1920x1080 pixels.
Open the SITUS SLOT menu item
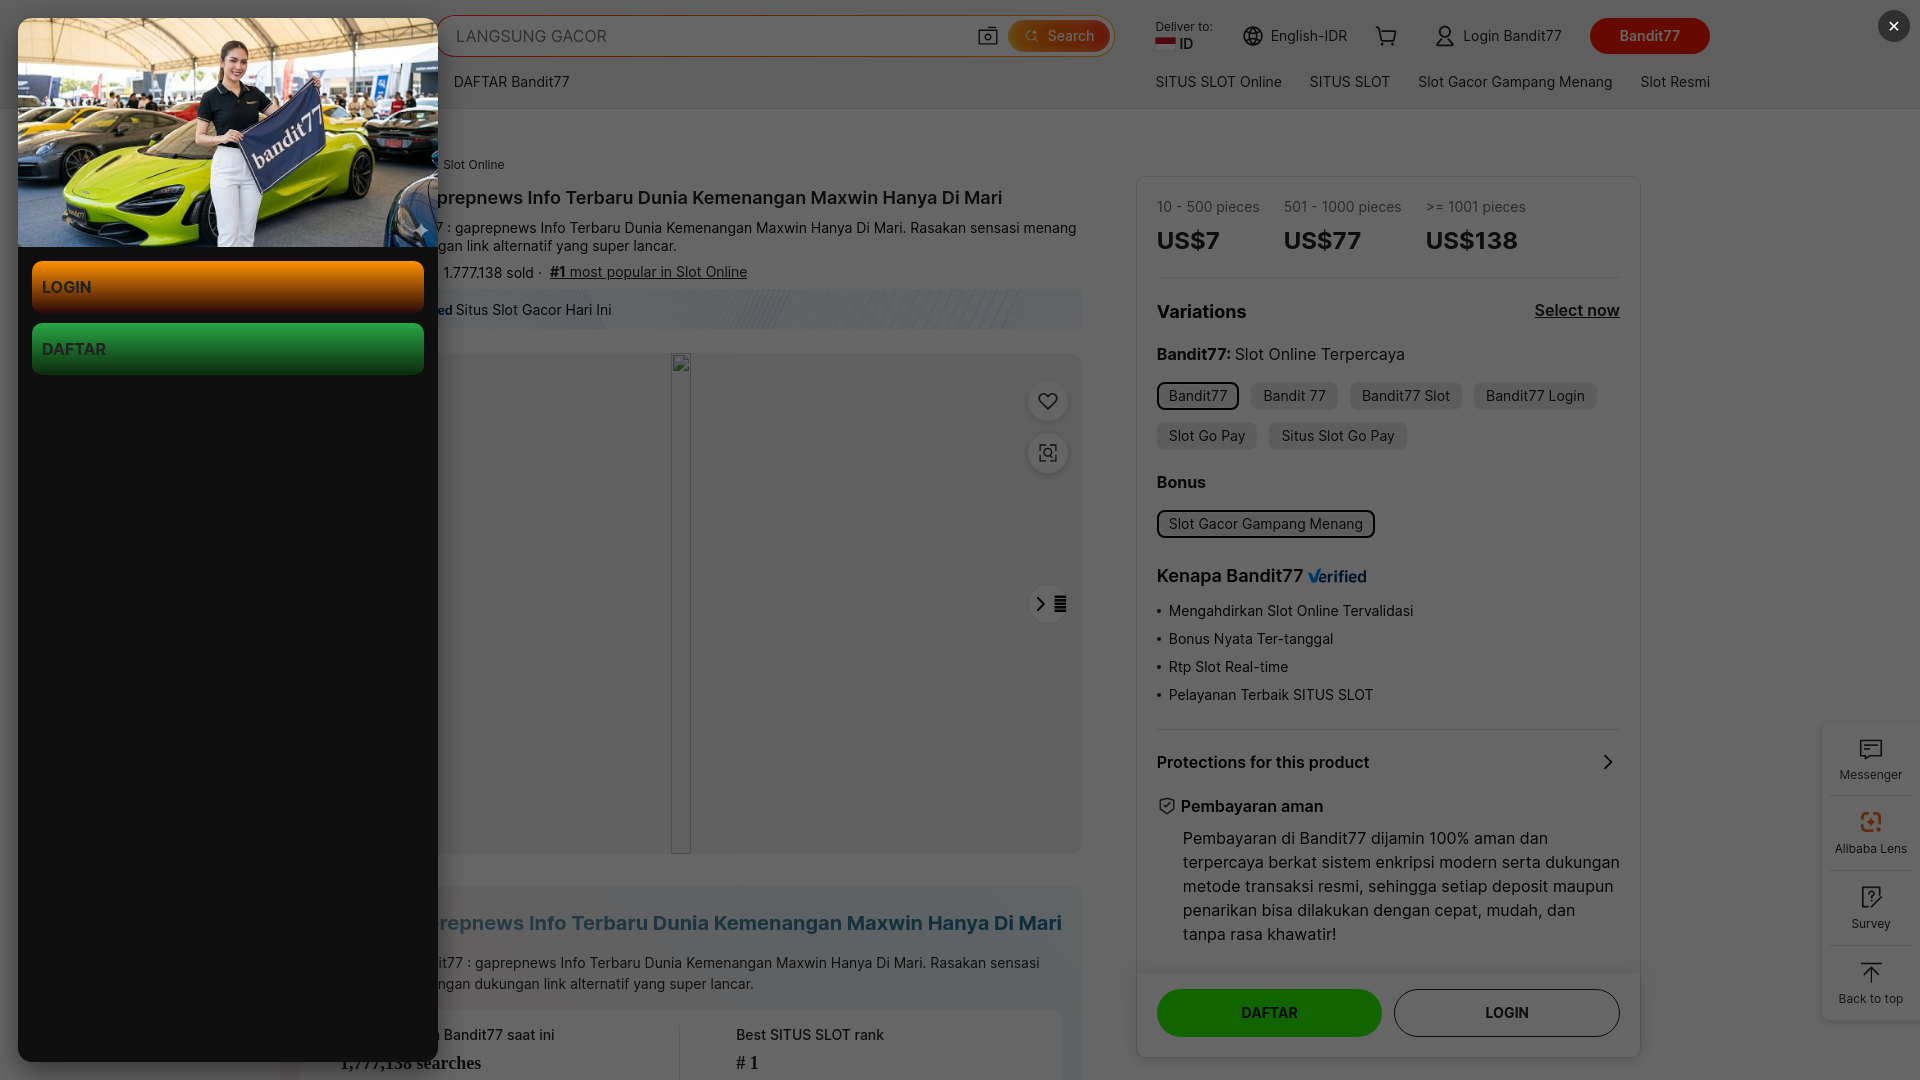click(1349, 82)
